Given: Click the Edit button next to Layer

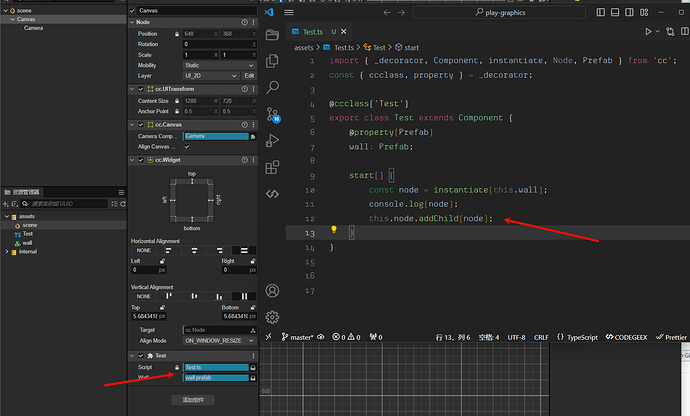Looking at the screenshot, I should click(248, 75).
